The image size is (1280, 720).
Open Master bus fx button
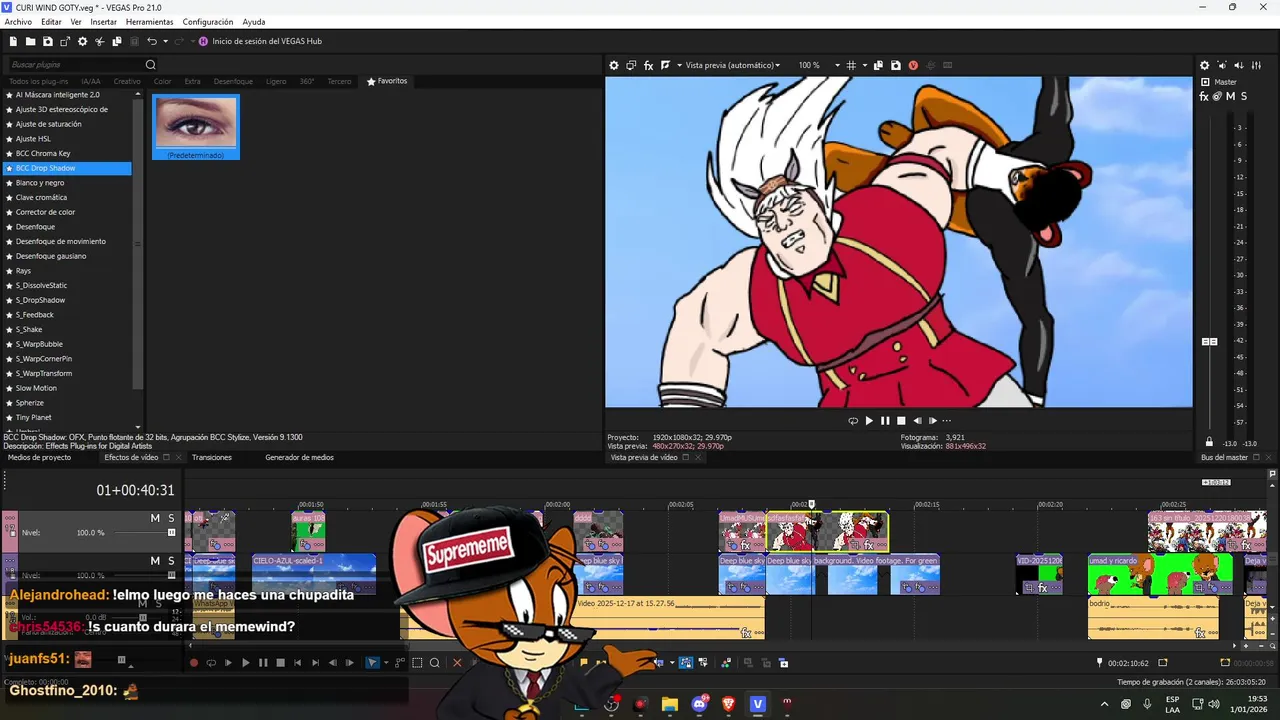click(x=1204, y=96)
